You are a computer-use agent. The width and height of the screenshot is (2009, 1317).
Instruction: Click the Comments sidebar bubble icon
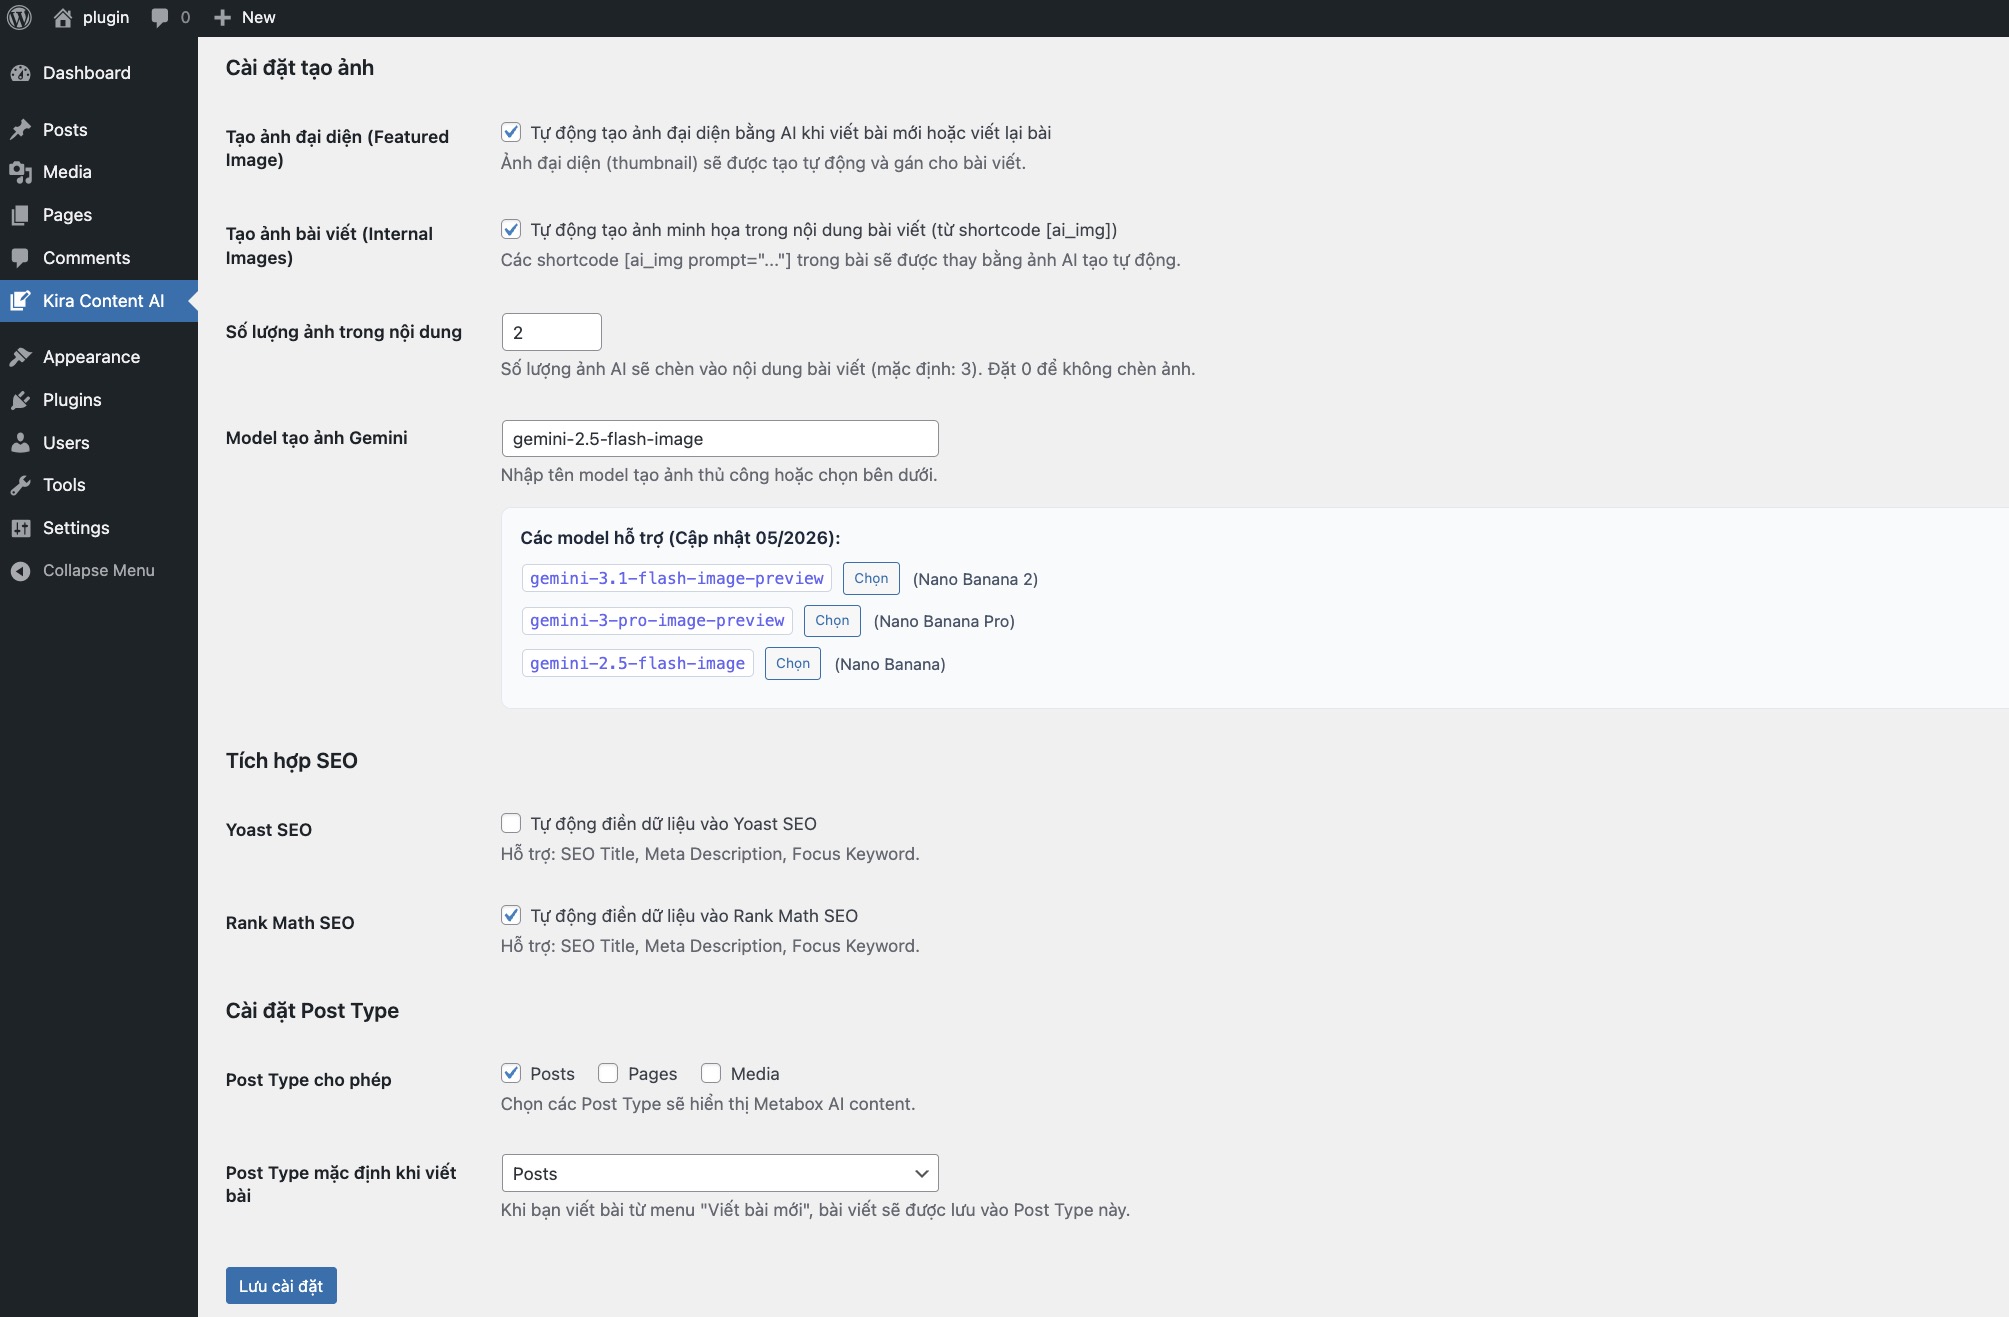click(x=20, y=258)
